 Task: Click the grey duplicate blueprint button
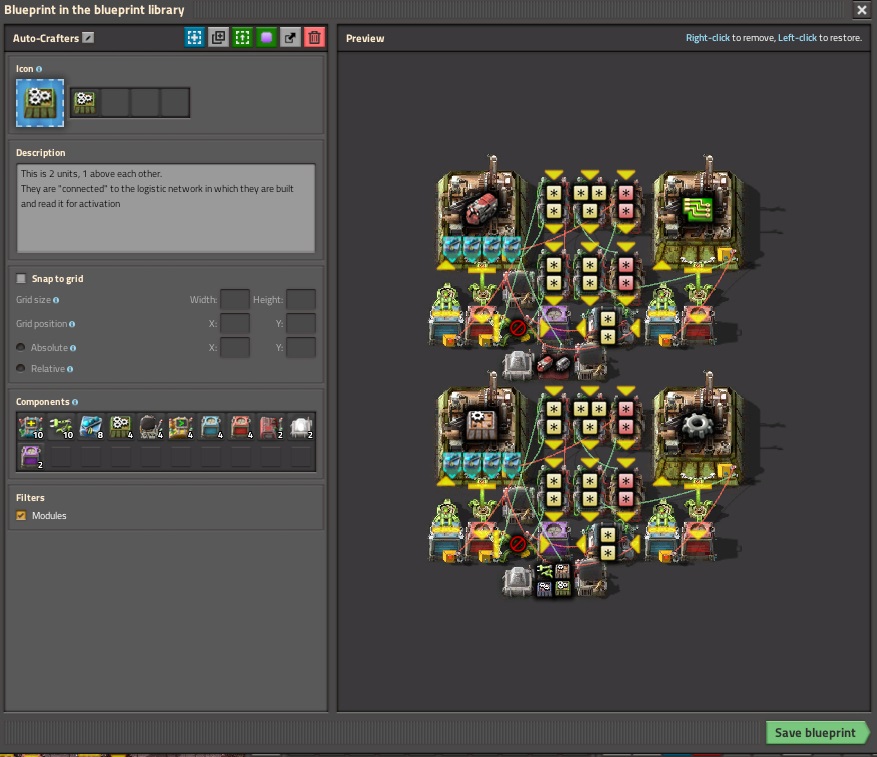218,37
